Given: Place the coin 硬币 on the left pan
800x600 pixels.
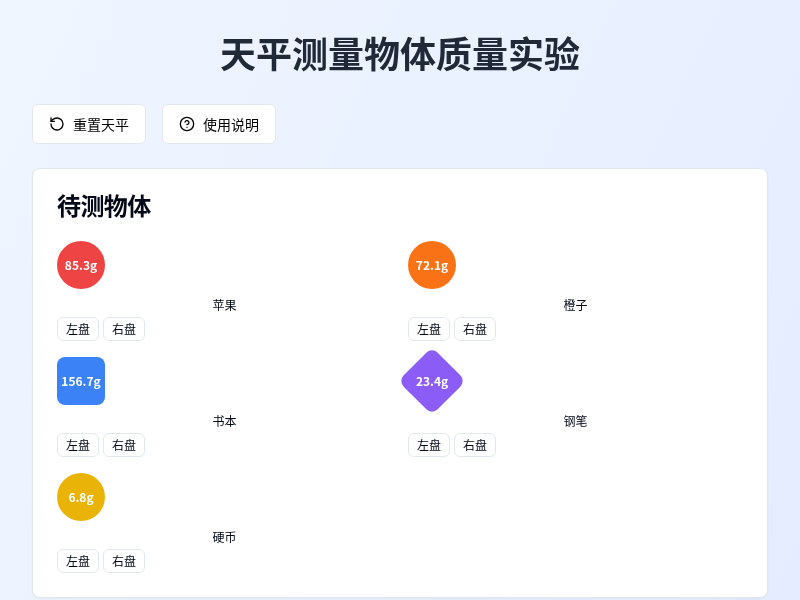Looking at the screenshot, I should pos(78,561).
